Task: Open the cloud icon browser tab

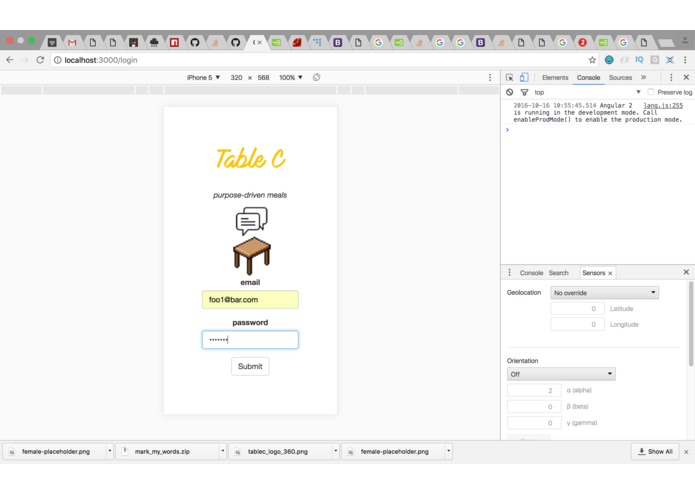Action: tap(154, 43)
